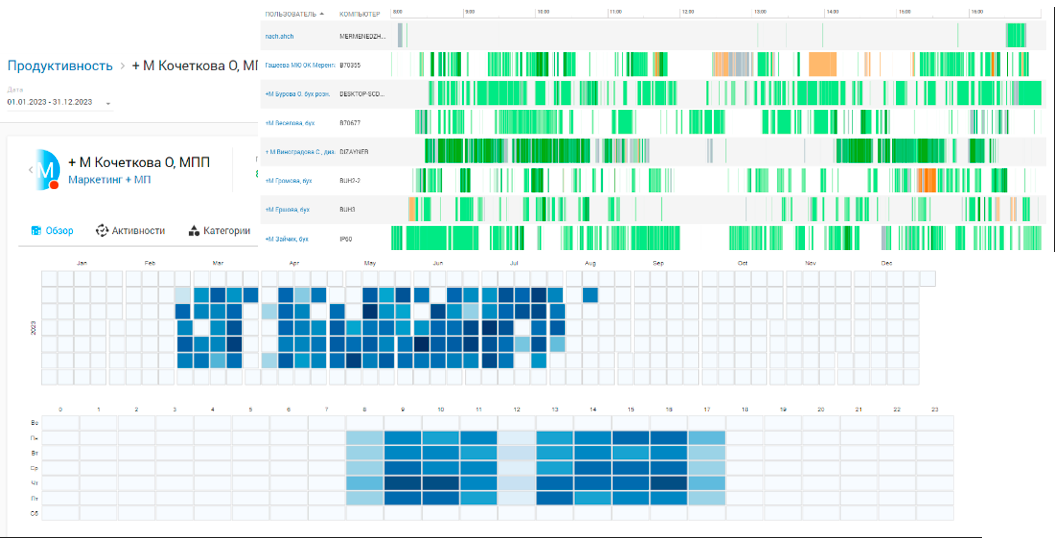Click the Ср hour 17 cell in hourly heatmap
Screen dimensions: 1055x538
[707, 468]
